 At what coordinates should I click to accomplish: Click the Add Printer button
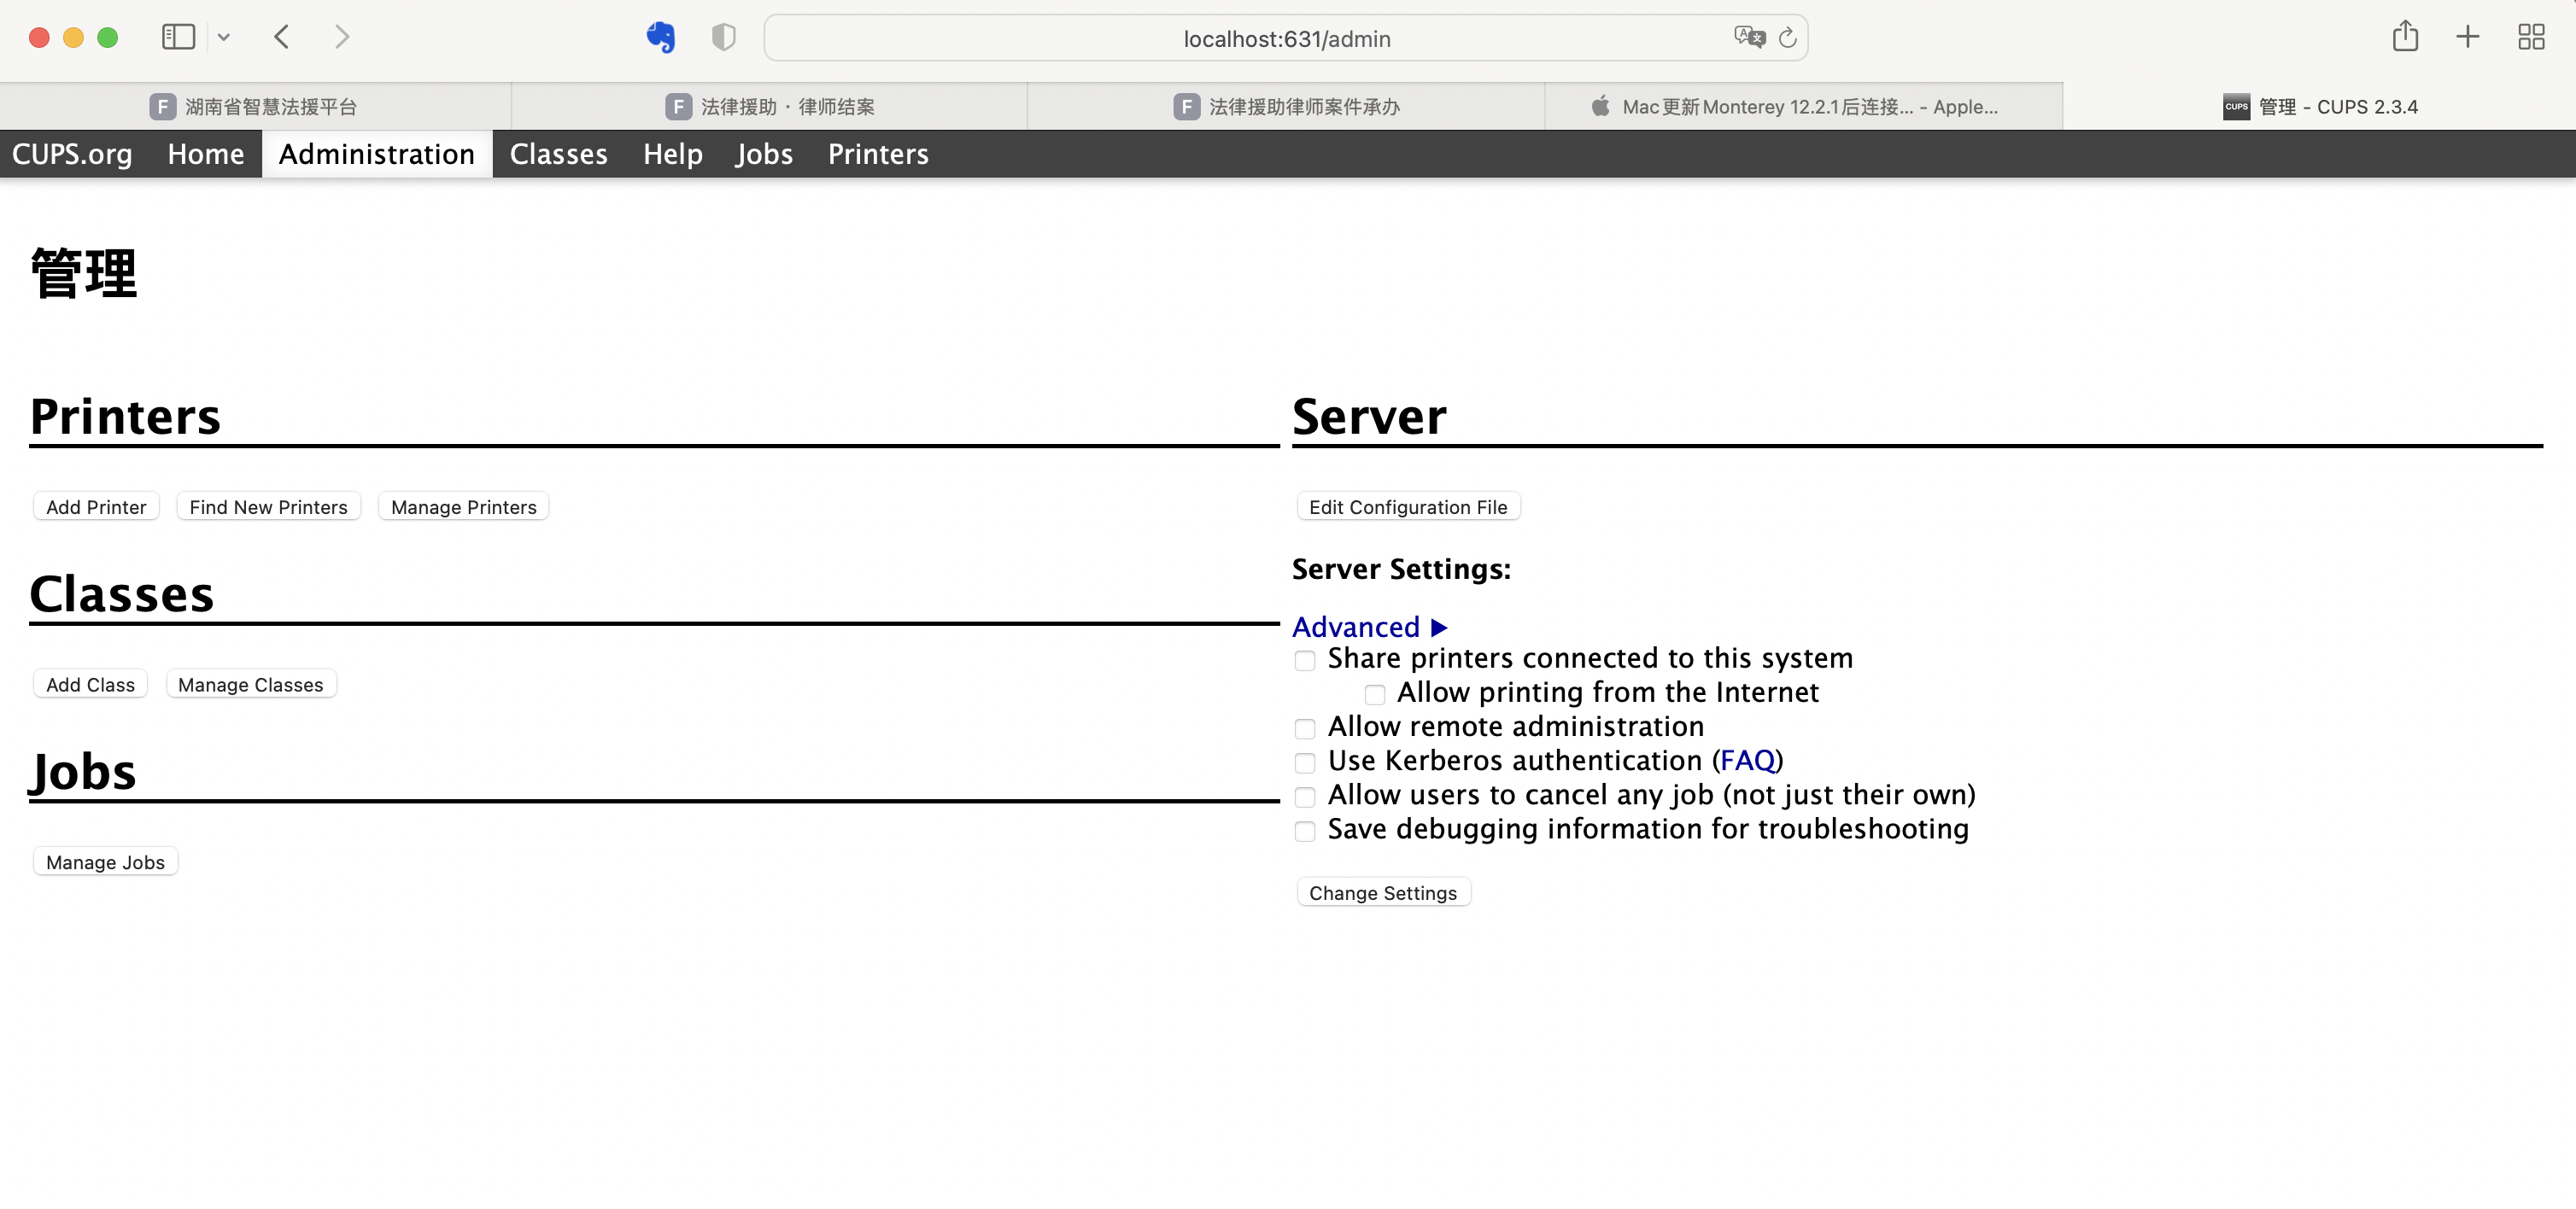[x=96, y=507]
